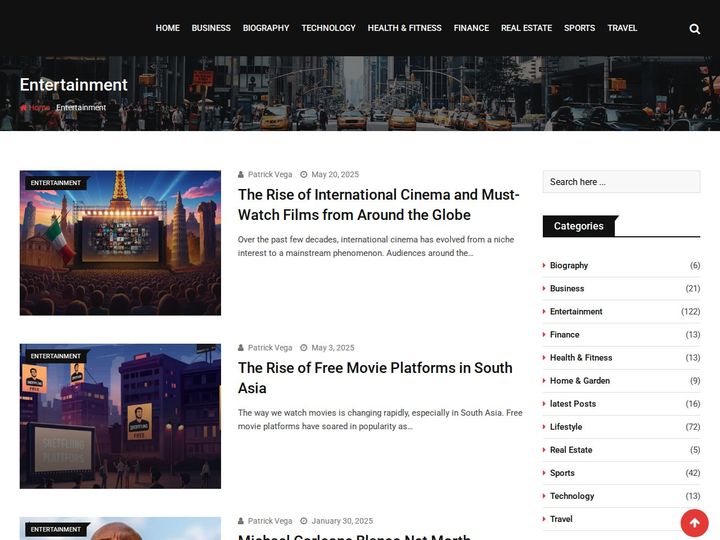This screenshot has width=720, height=540.
Task: Click the clock icon next to May 3, 2025
Action: (304, 348)
